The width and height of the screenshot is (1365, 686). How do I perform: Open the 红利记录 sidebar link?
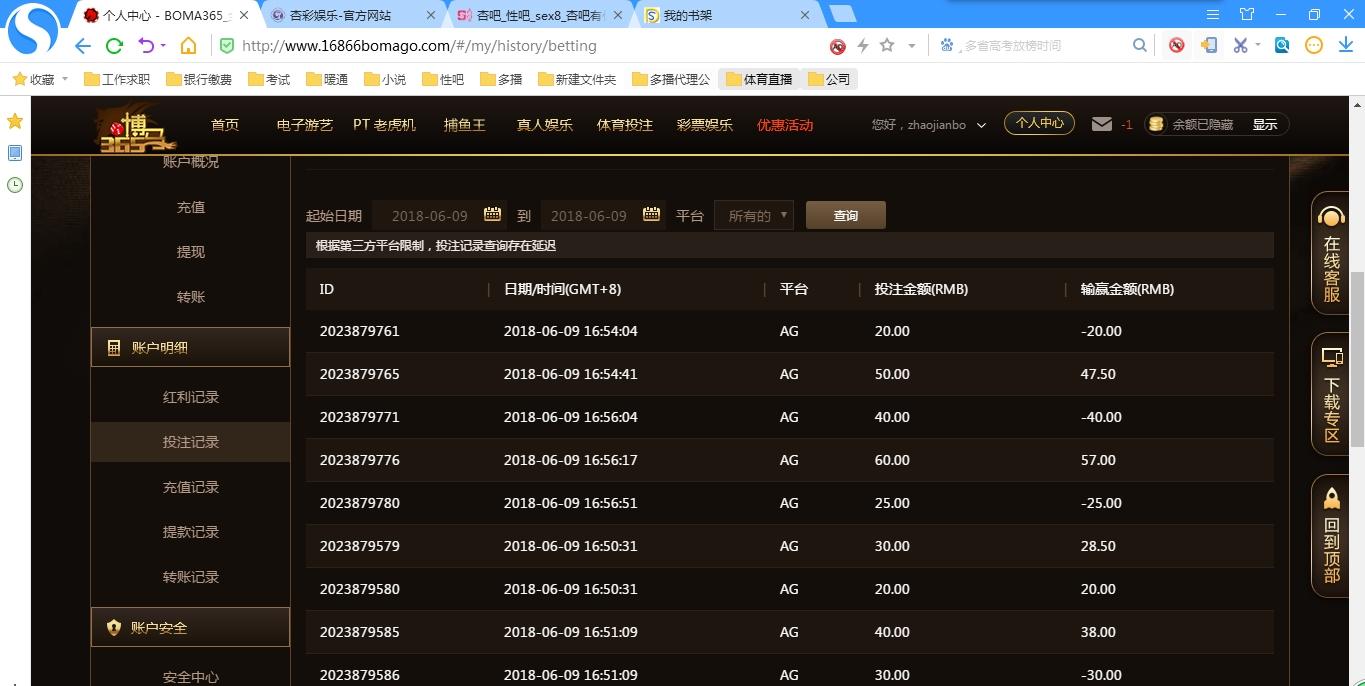coord(191,397)
